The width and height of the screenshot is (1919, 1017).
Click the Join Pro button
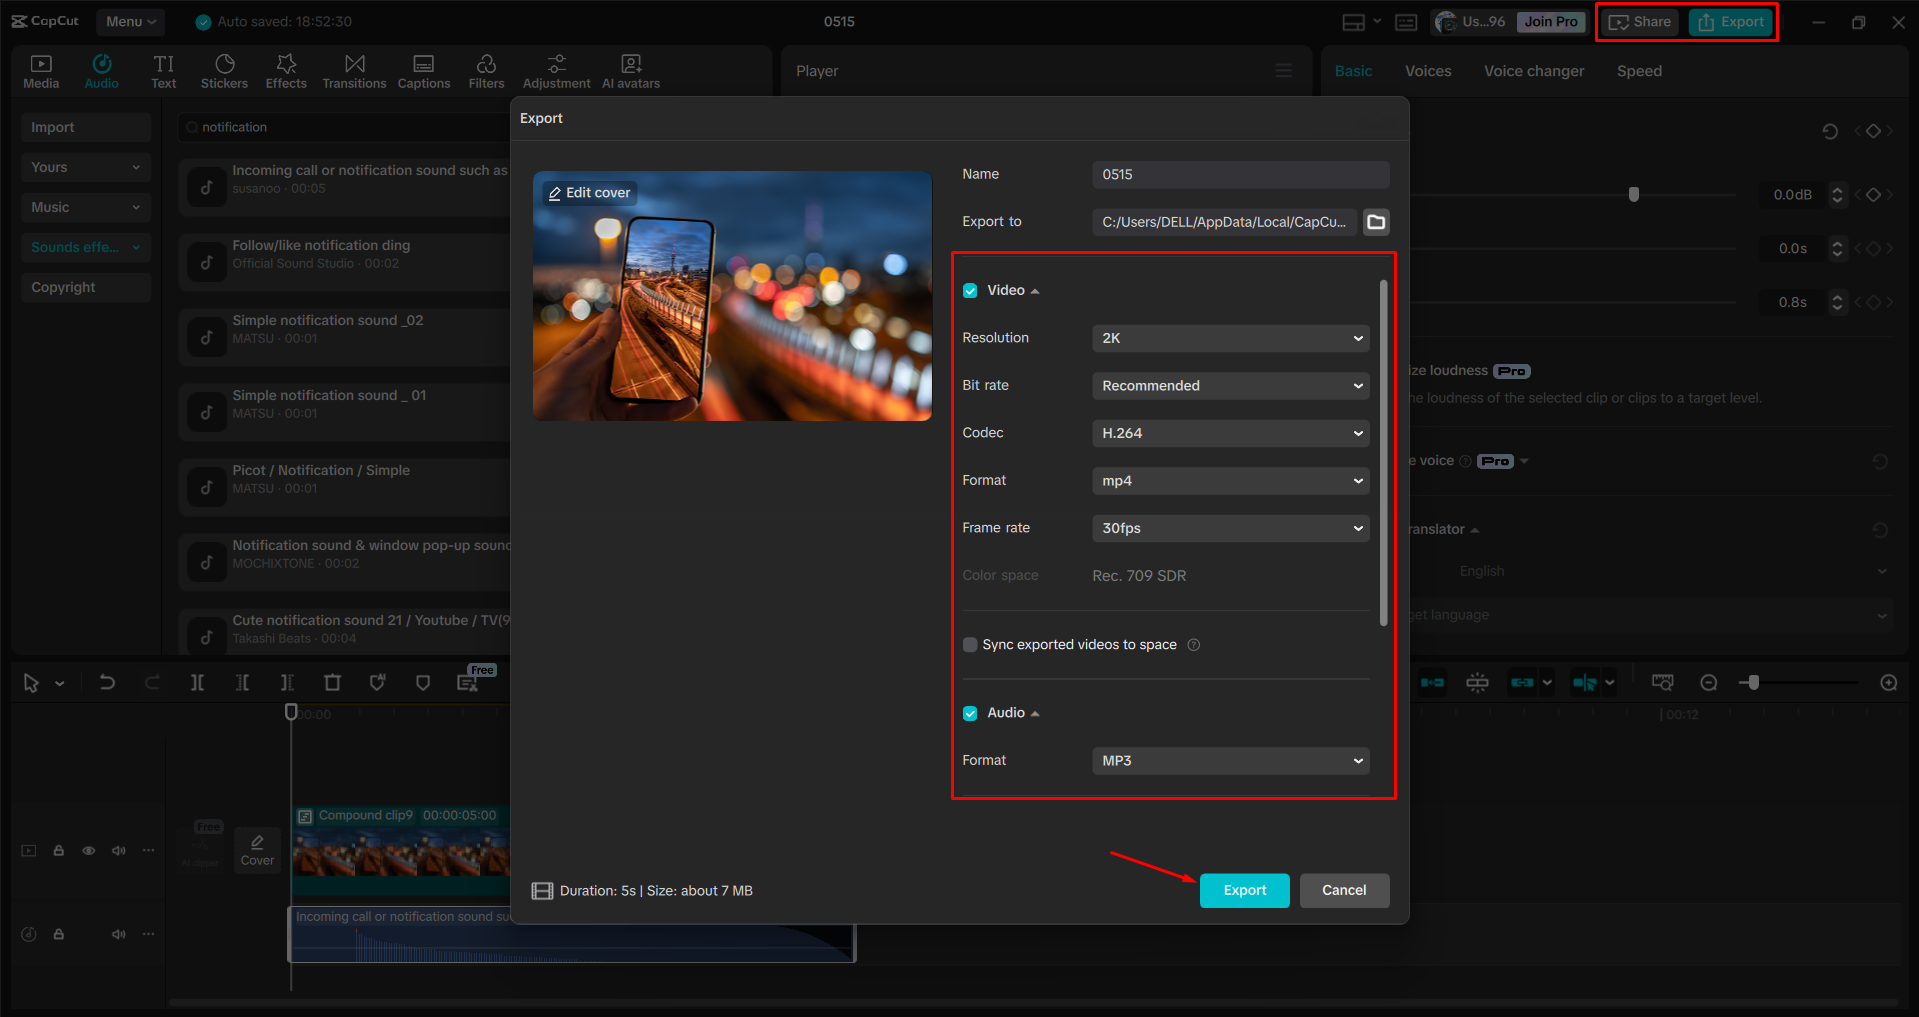[1550, 21]
